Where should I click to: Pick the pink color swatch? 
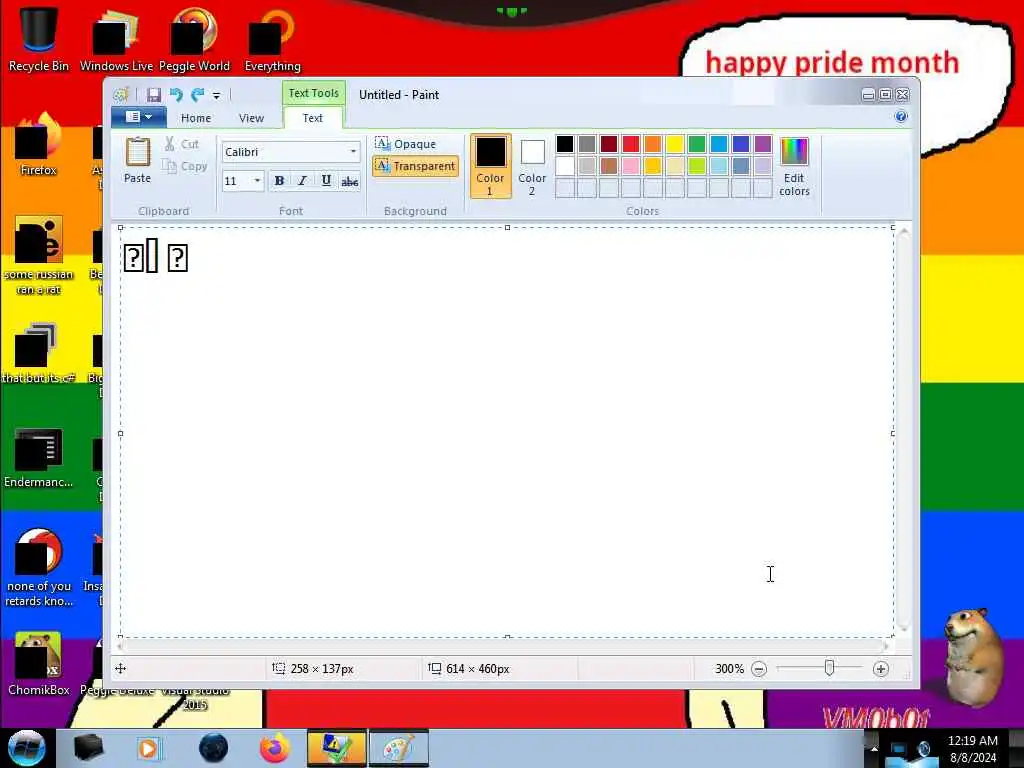point(631,166)
